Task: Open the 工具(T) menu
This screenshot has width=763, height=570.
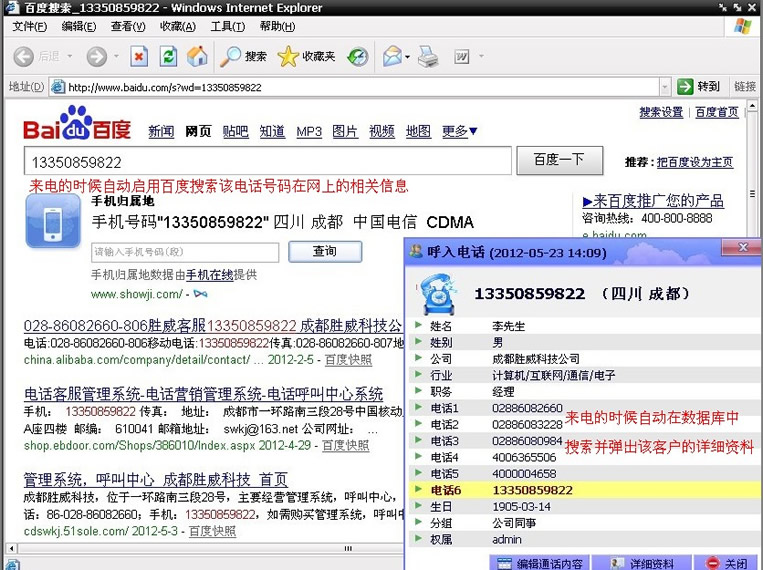Action: (227, 26)
